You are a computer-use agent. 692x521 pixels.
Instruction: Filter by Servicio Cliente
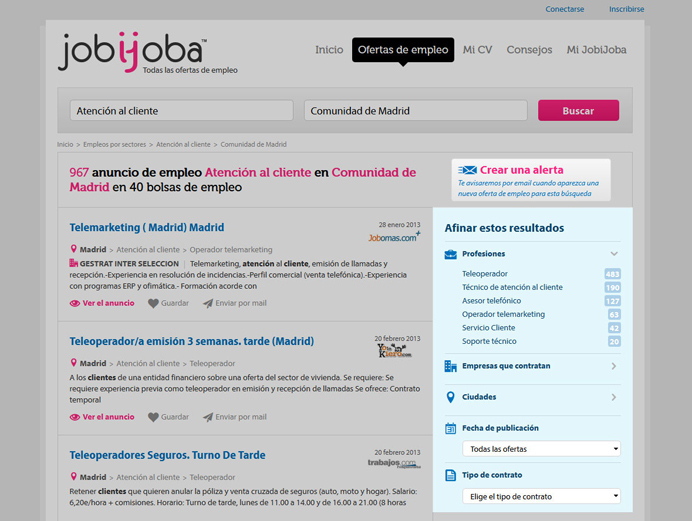pyautogui.click(x=489, y=328)
